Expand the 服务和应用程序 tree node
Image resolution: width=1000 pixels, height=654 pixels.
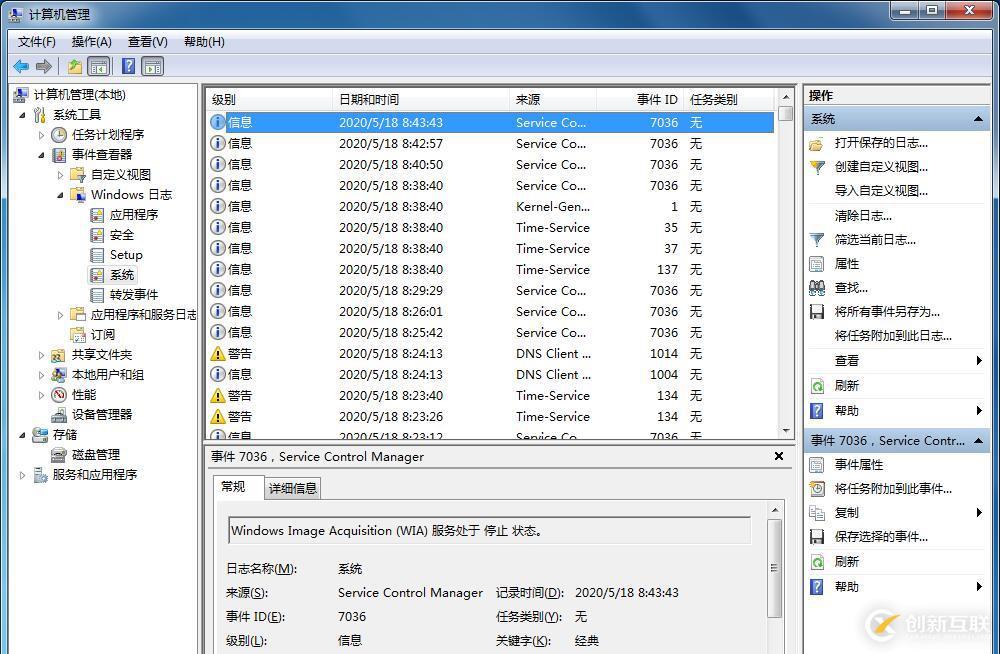(22, 475)
